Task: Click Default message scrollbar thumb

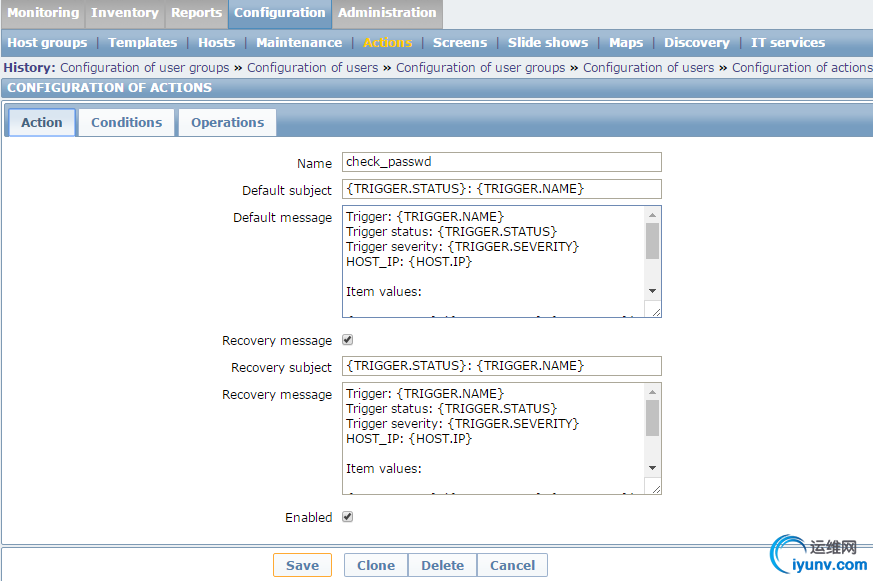Action: pyautogui.click(x=653, y=241)
